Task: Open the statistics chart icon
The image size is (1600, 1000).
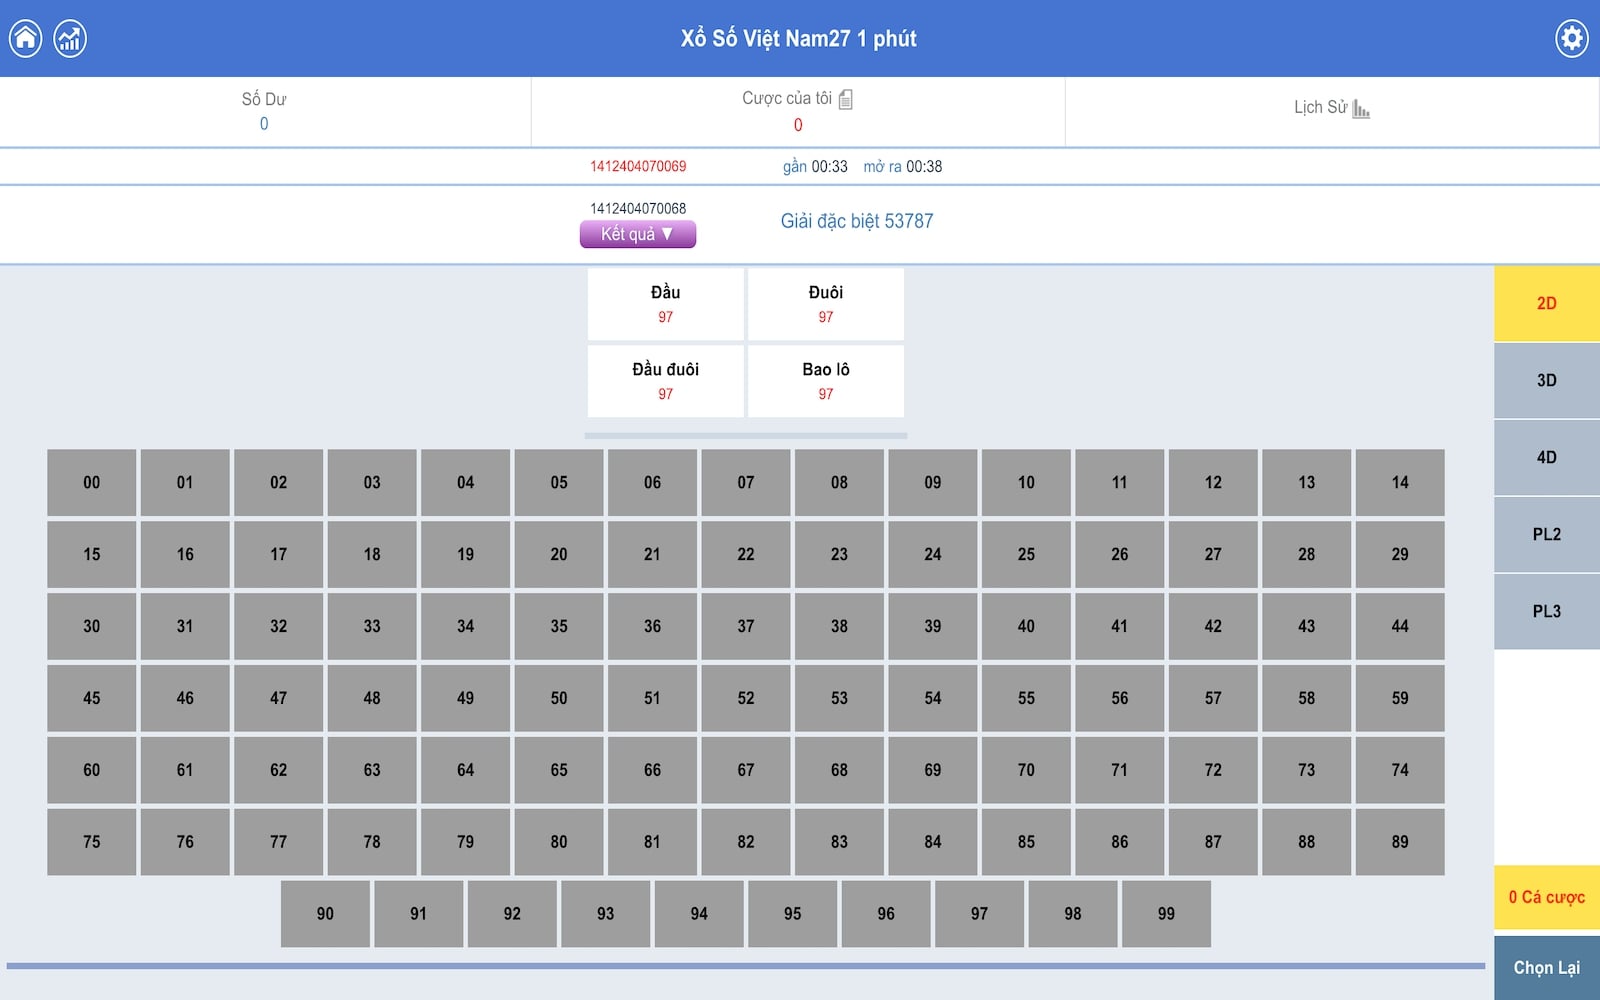Action: (x=70, y=39)
